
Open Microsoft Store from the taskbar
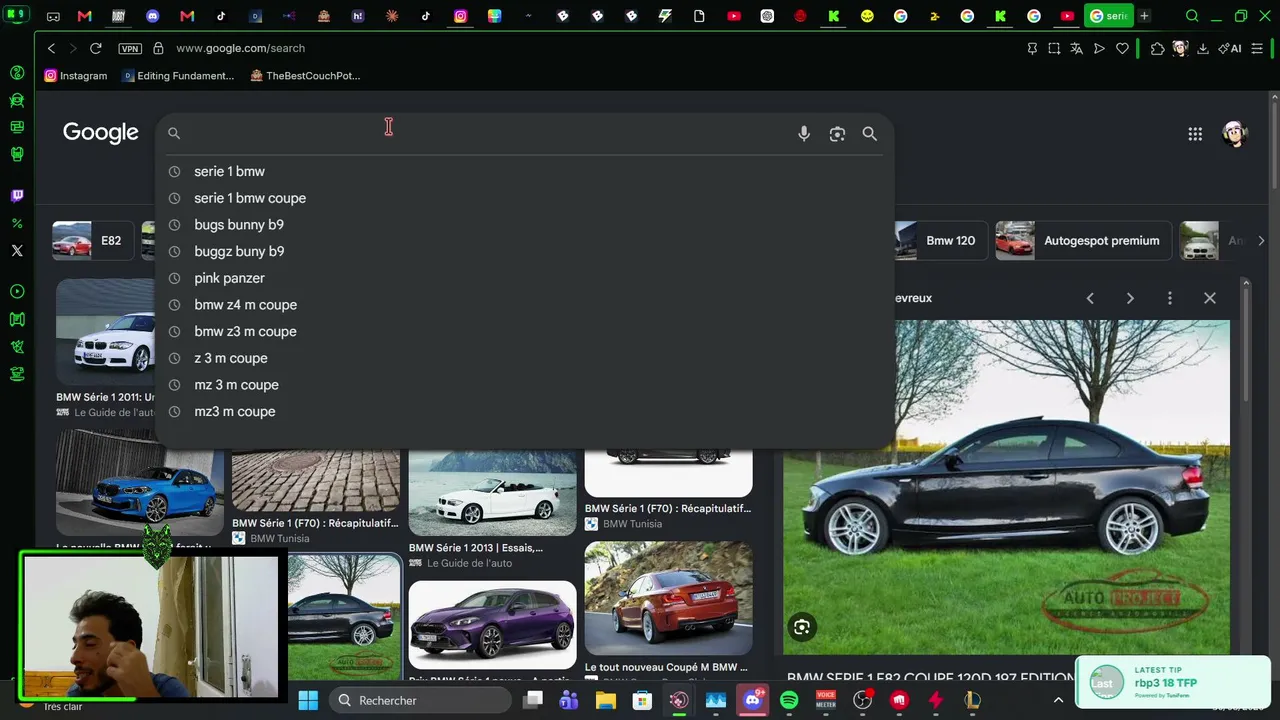click(642, 700)
